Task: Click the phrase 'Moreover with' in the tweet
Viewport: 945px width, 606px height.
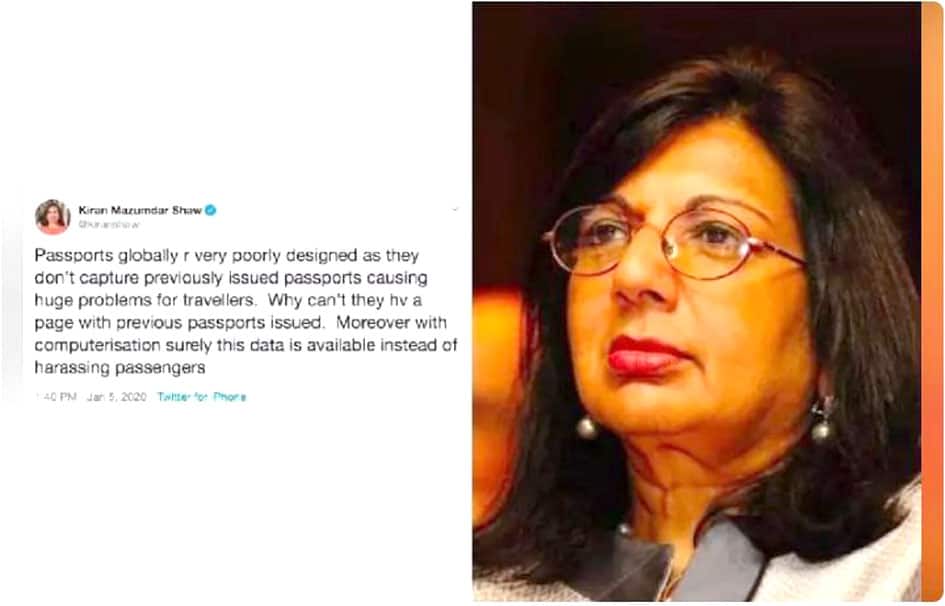Action: (391, 322)
